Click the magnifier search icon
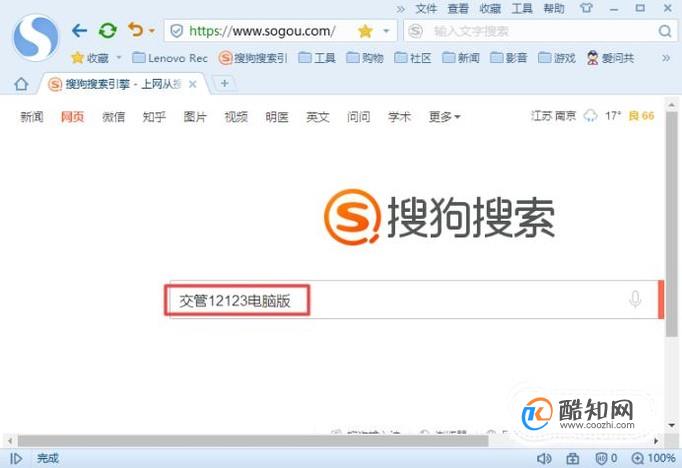The width and height of the screenshot is (682, 468). 665,31
